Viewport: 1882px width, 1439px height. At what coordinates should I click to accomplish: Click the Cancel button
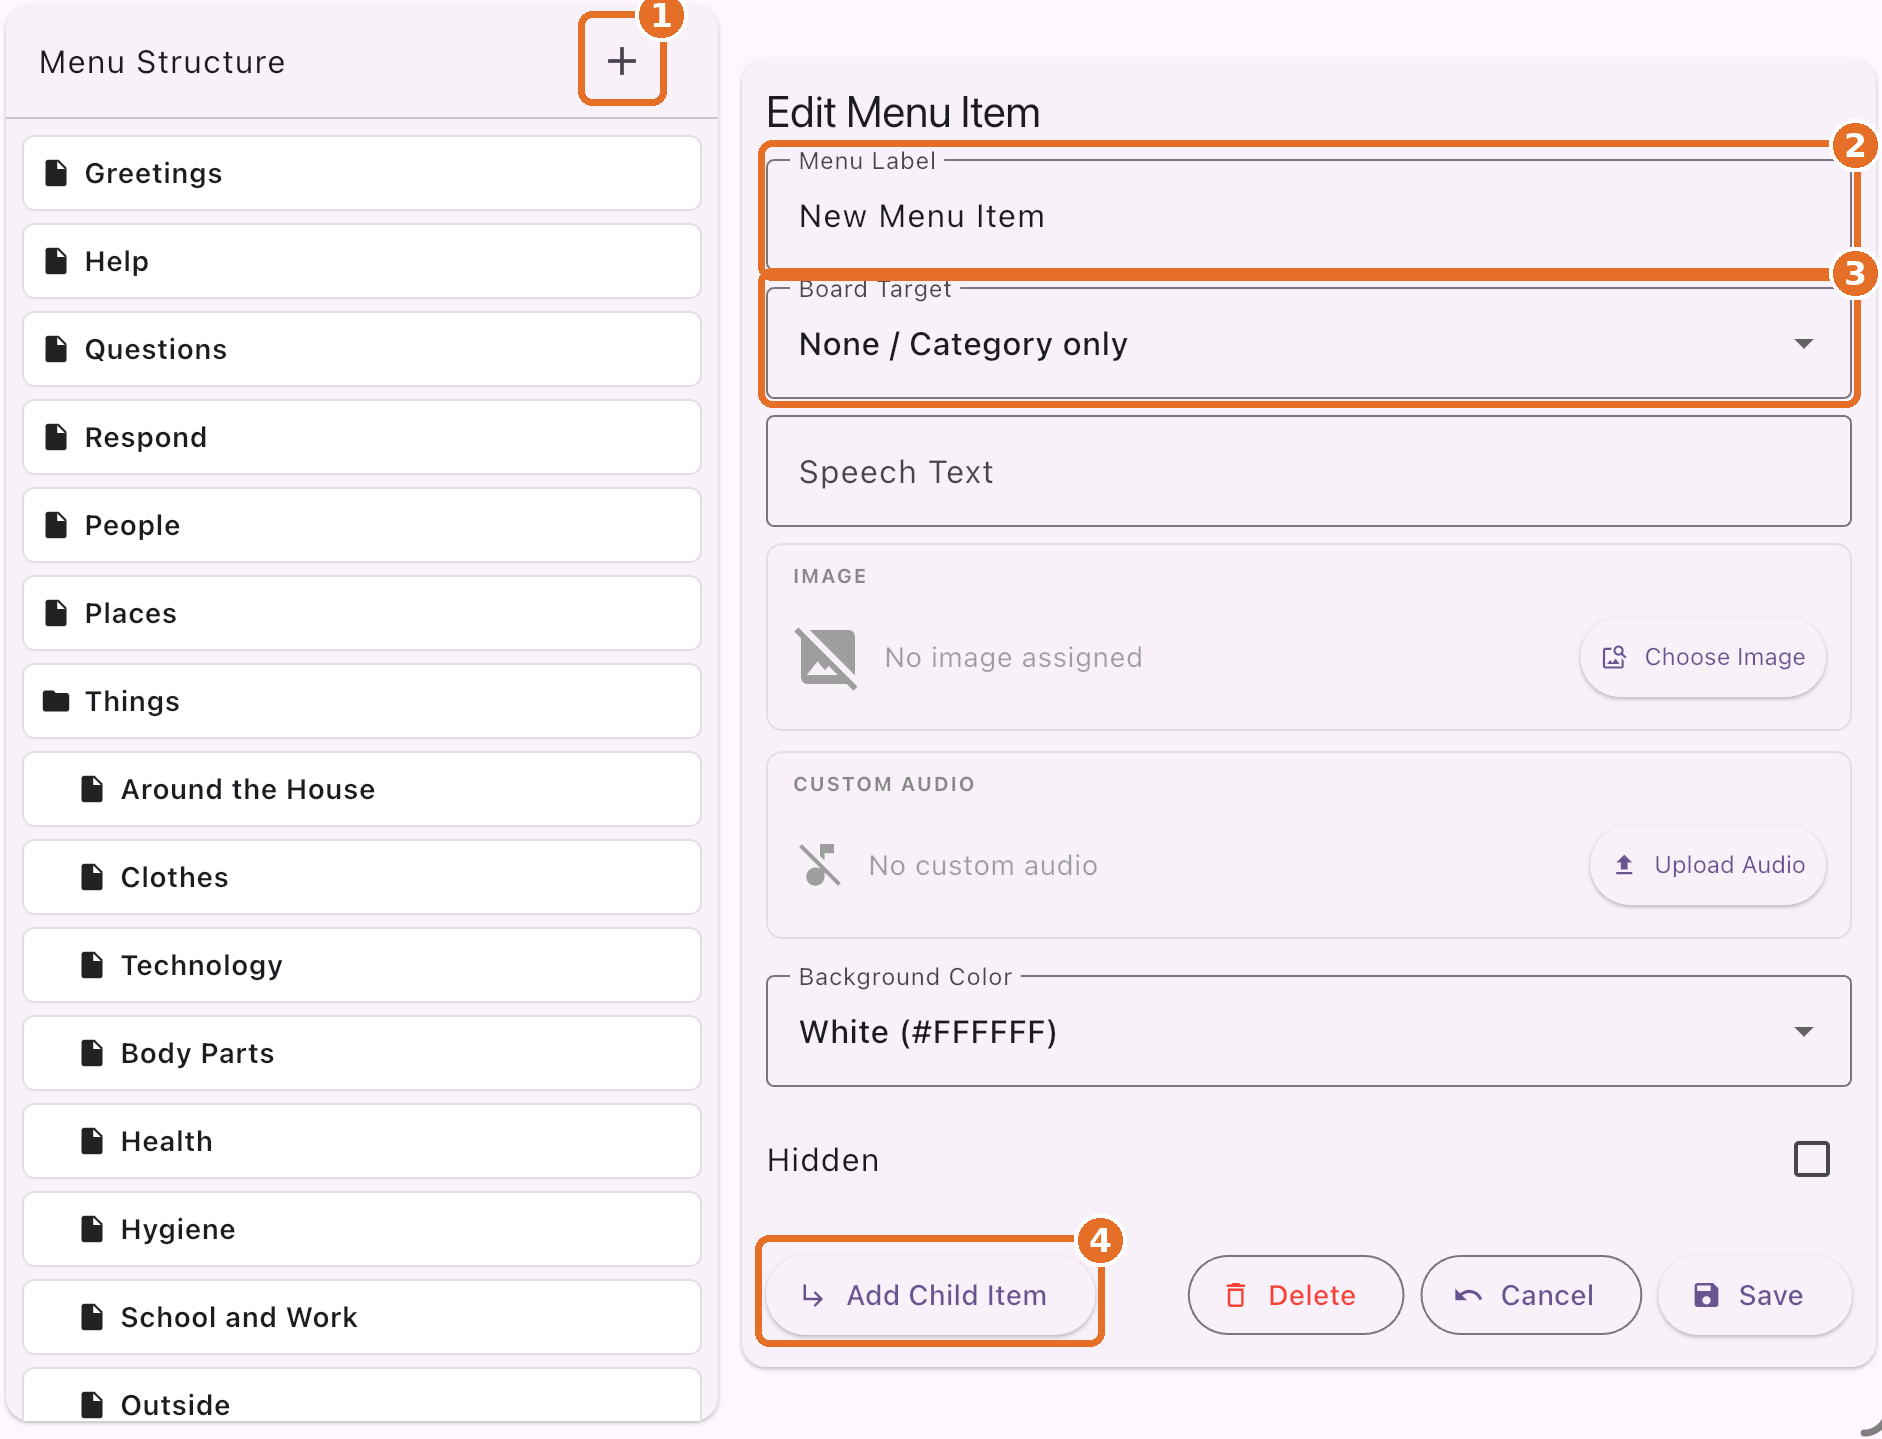coord(1530,1295)
